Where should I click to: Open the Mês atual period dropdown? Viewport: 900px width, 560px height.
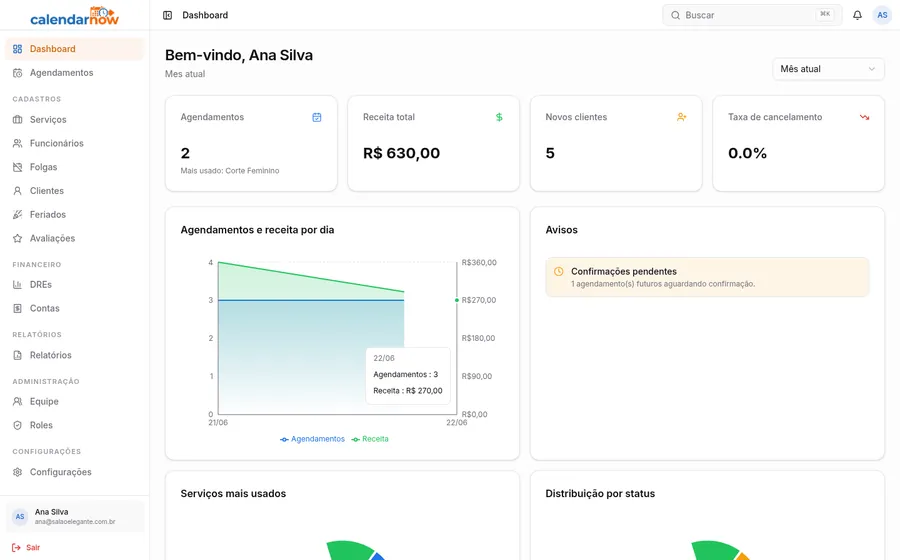(x=828, y=69)
